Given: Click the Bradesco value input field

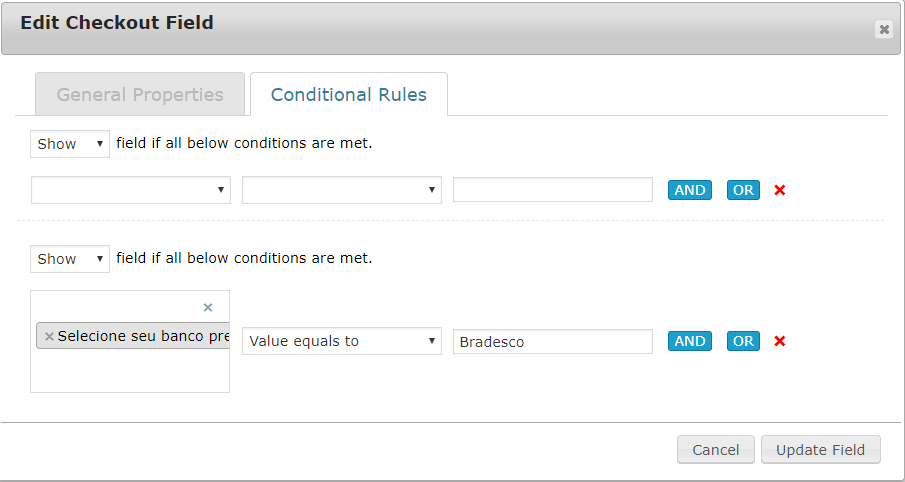Looking at the screenshot, I should pyautogui.click(x=553, y=341).
